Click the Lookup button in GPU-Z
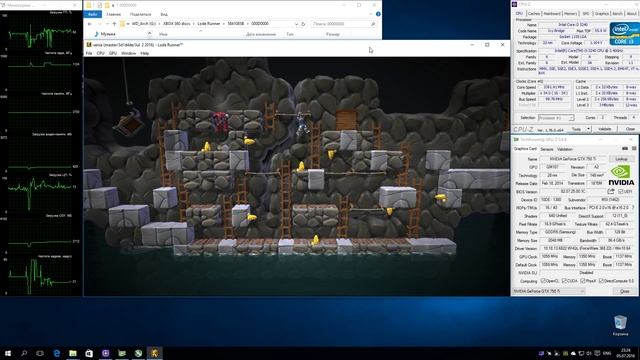 [x=622, y=159]
